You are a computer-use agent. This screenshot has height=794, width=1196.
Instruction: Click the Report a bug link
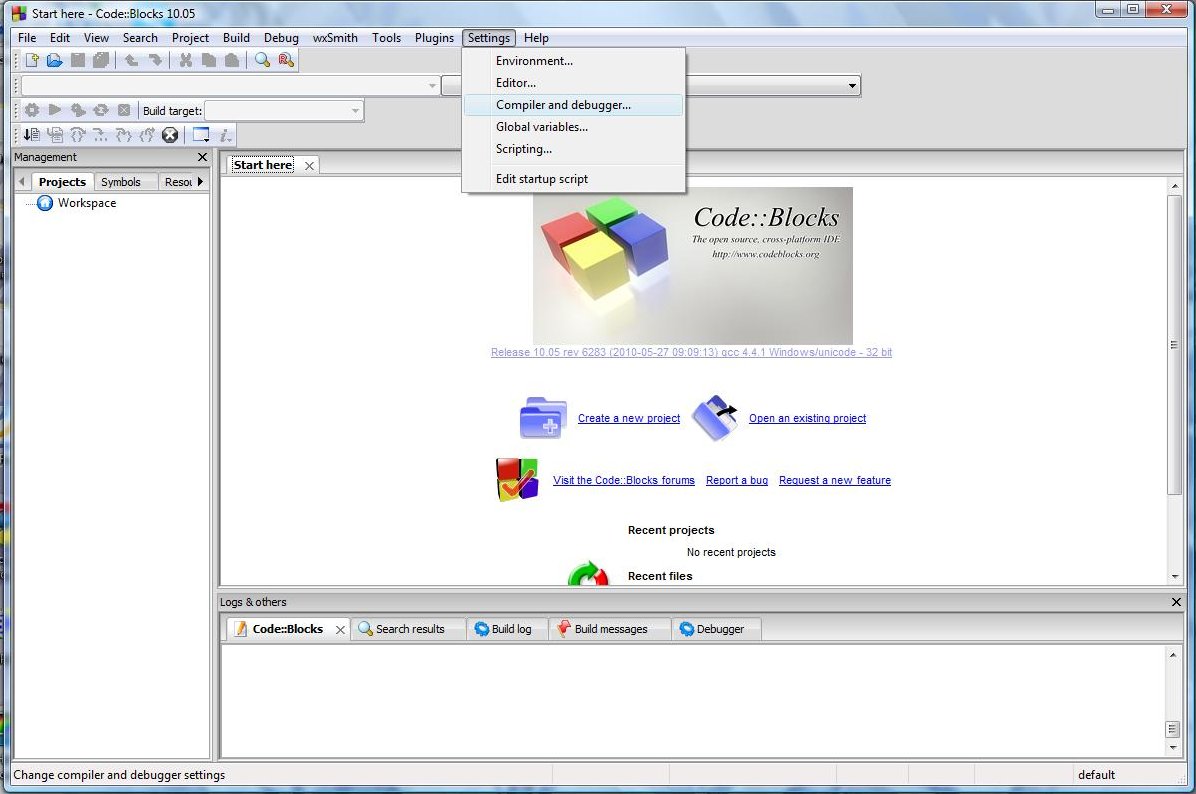coord(736,480)
